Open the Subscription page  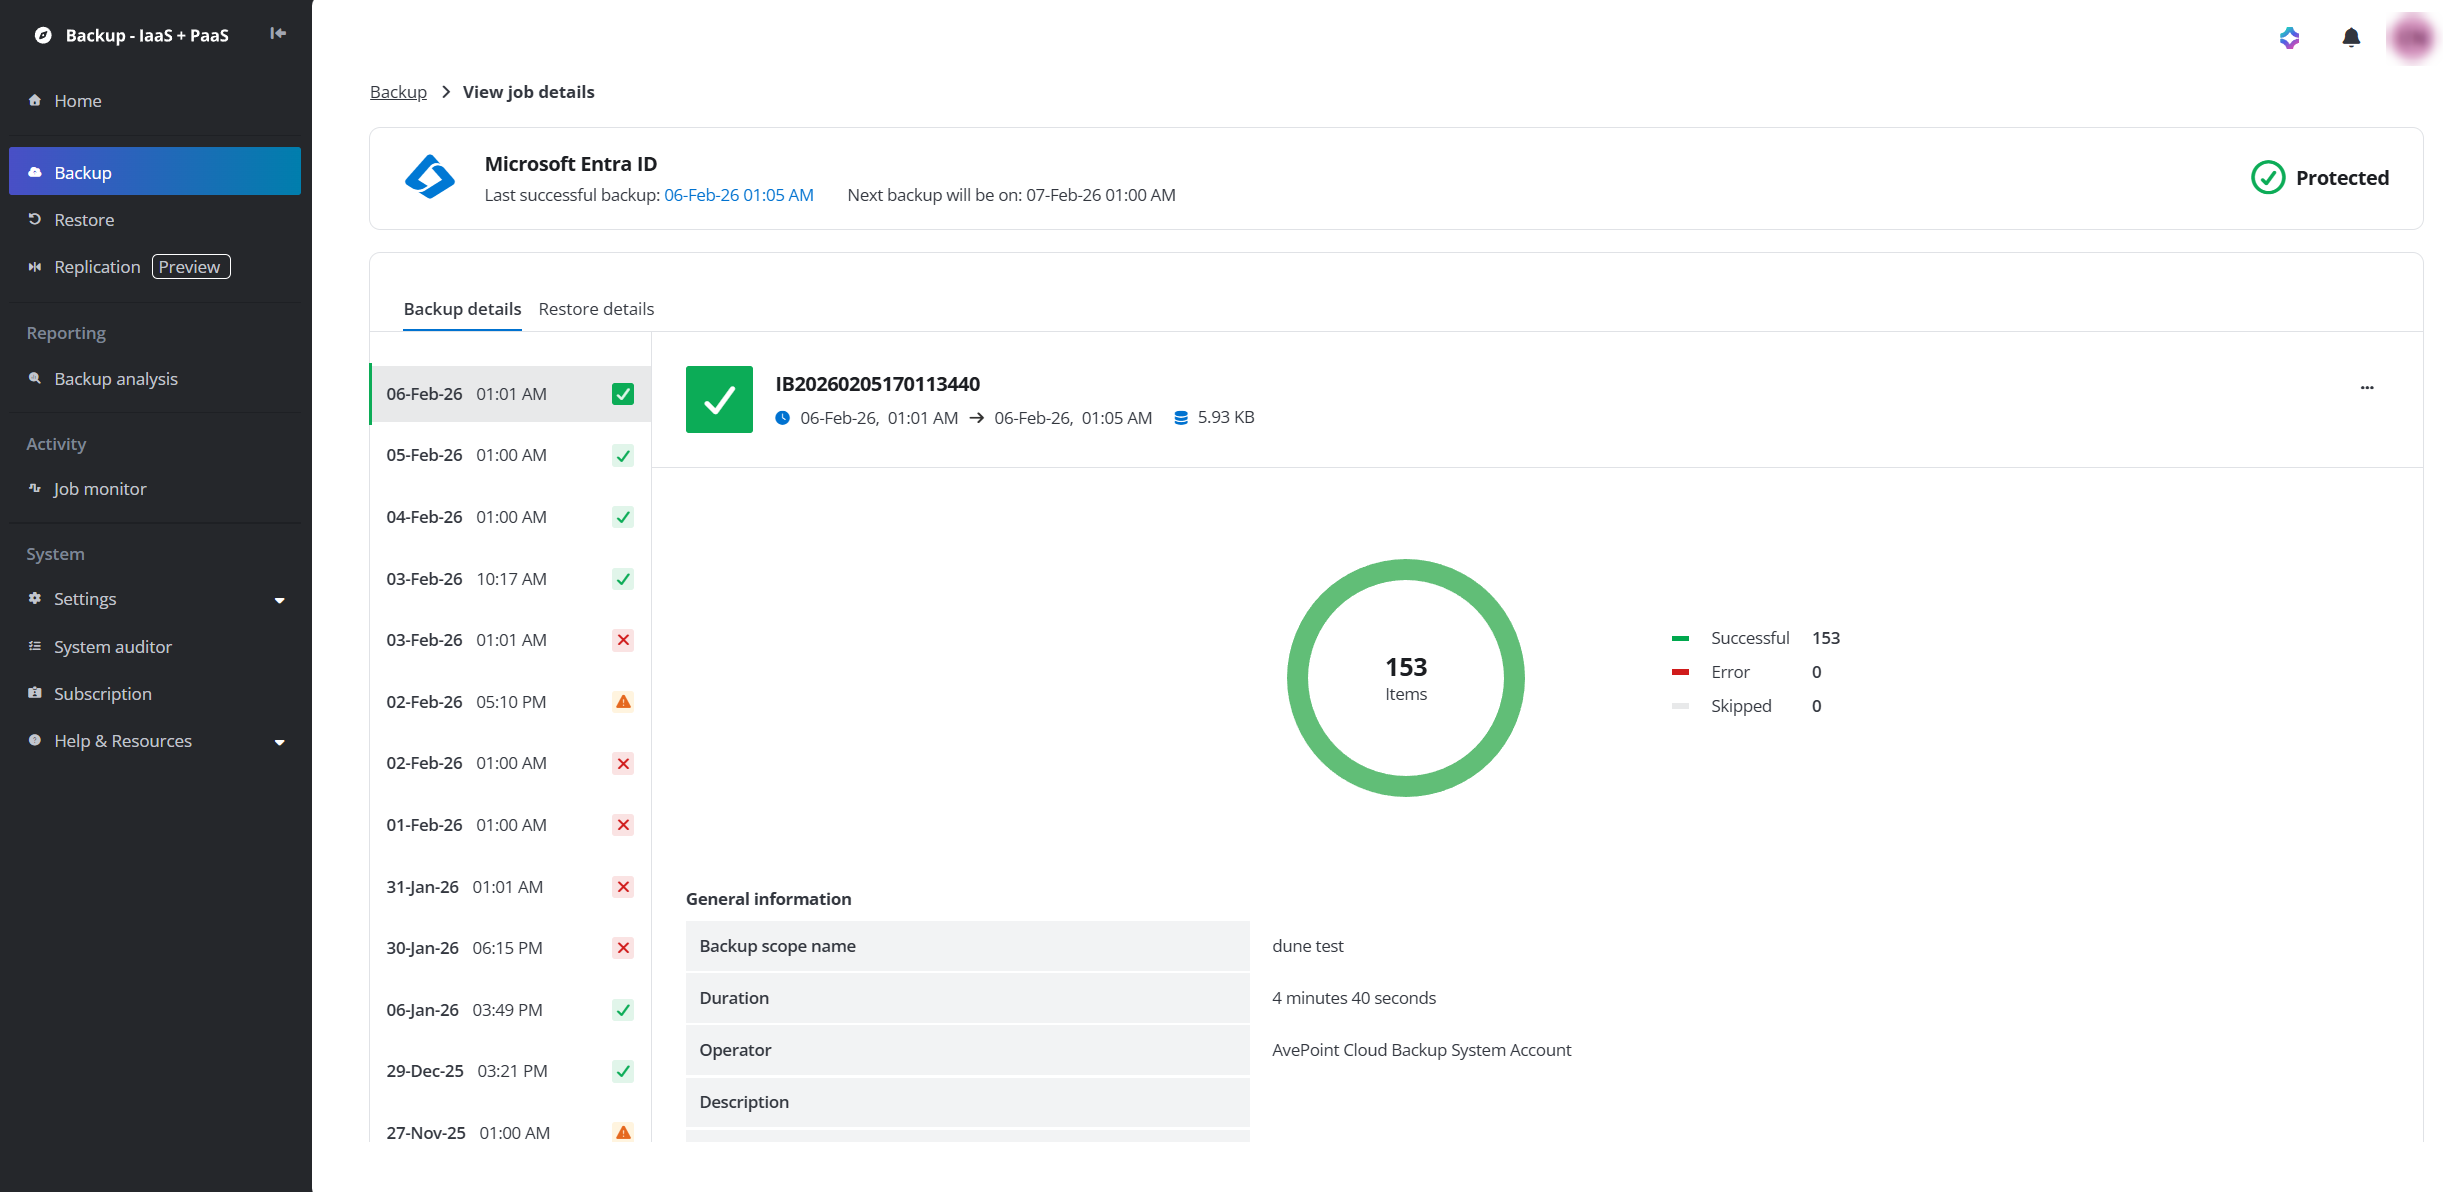click(103, 693)
